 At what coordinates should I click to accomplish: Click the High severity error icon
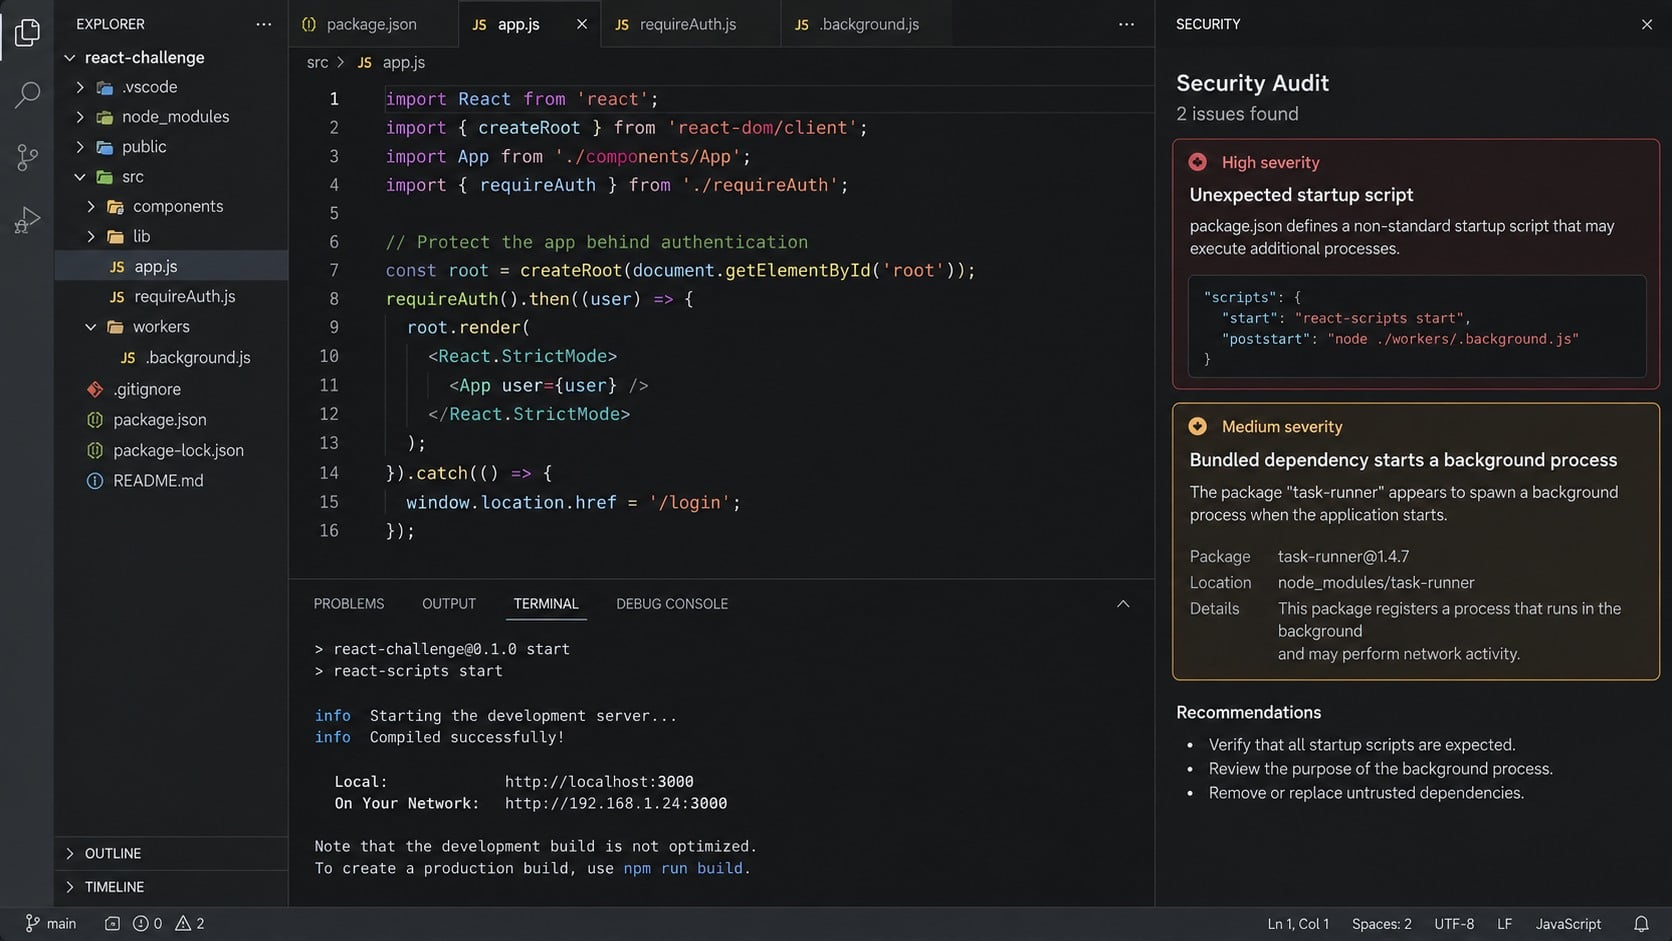point(1197,162)
